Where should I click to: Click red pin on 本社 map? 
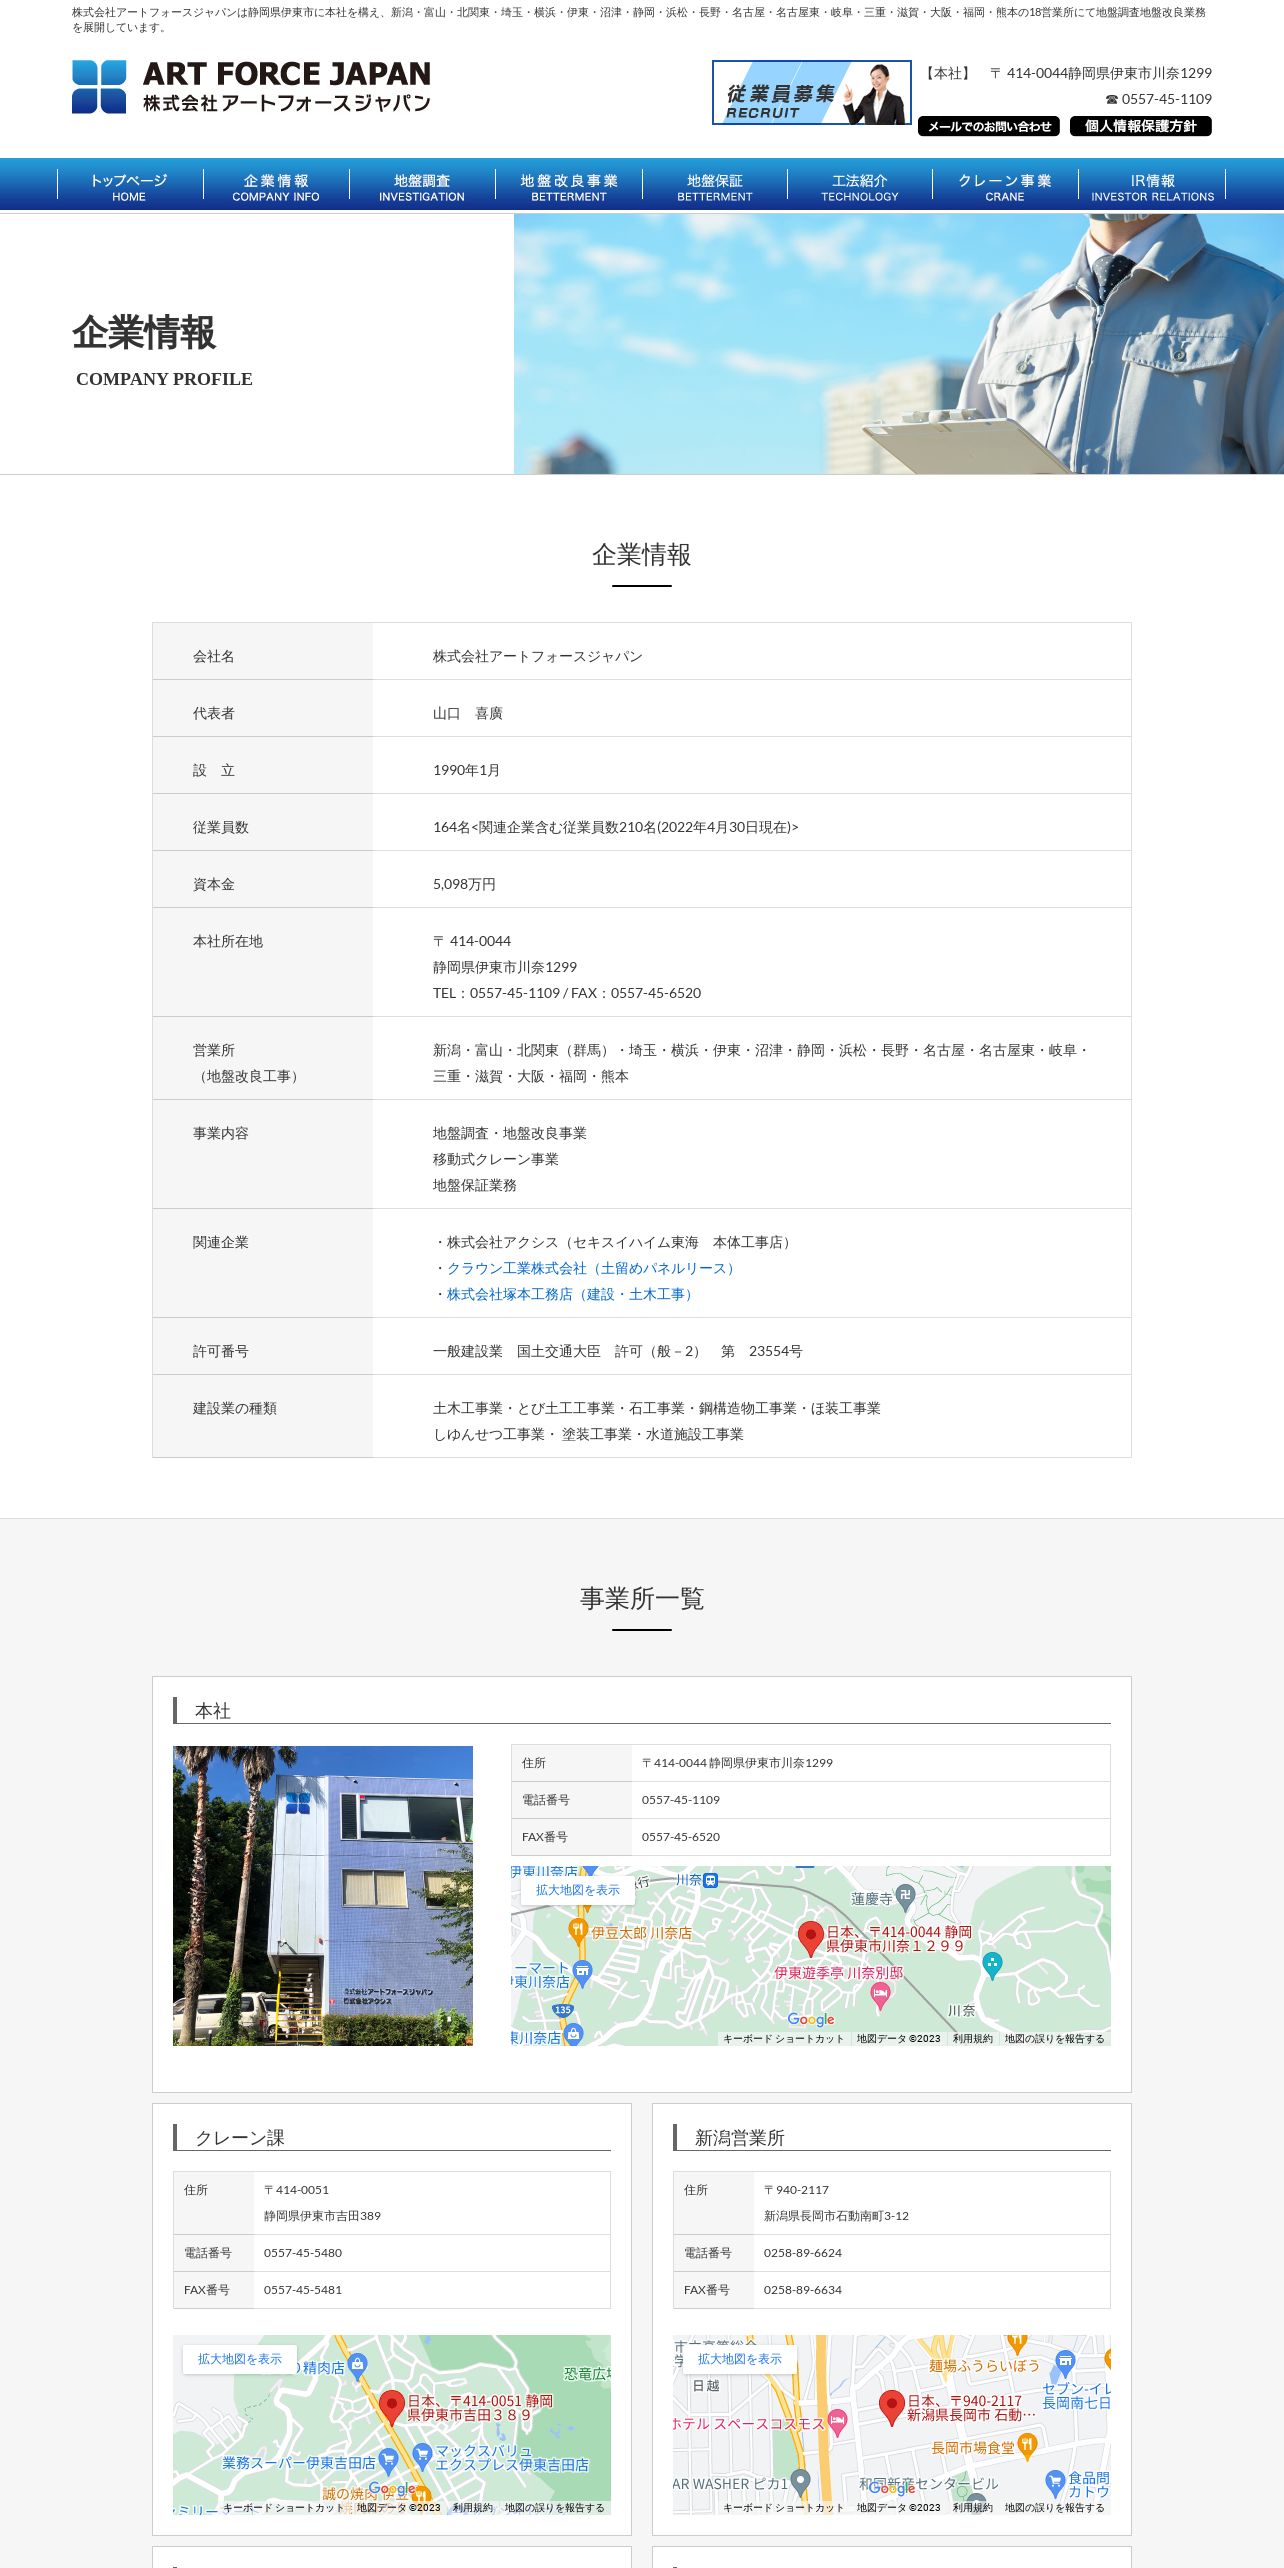pos(810,1938)
